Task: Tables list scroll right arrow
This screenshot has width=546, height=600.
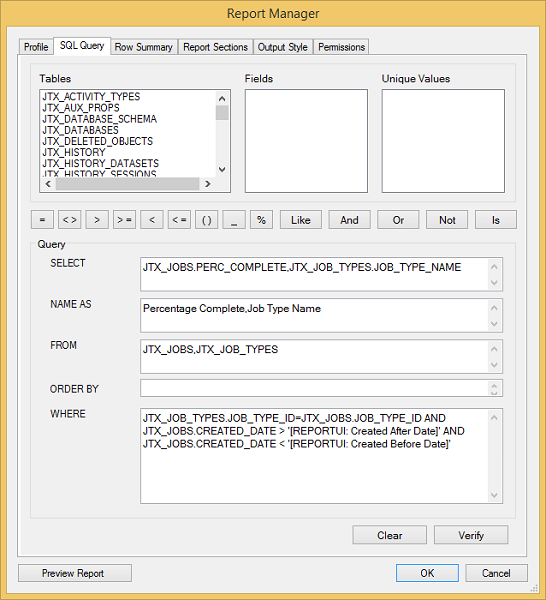Action: point(207,184)
